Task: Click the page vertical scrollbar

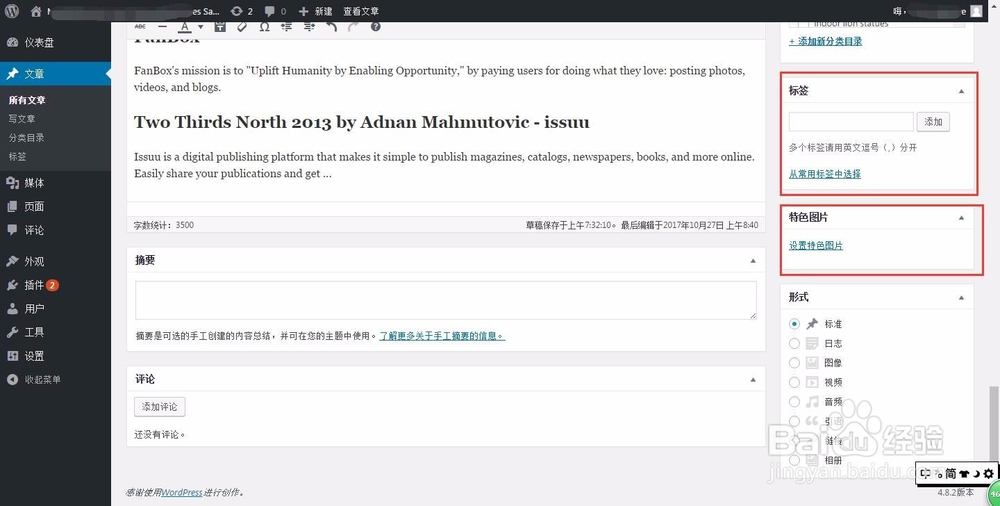Action: tap(994, 424)
